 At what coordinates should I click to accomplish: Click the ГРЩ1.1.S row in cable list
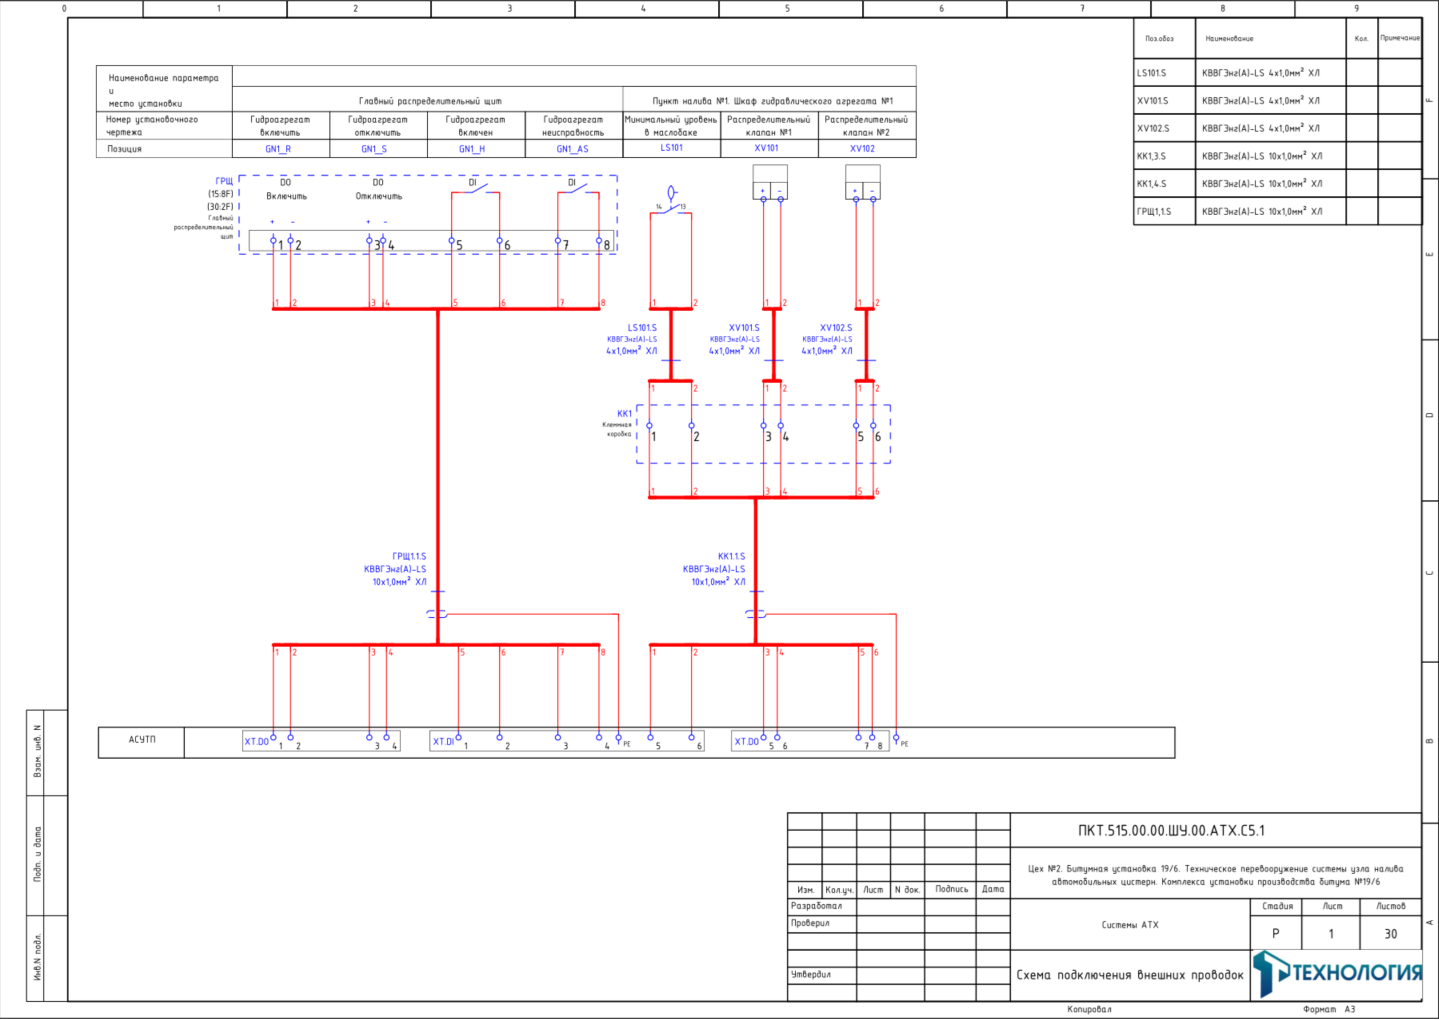pyautogui.click(x=1277, y=212)
